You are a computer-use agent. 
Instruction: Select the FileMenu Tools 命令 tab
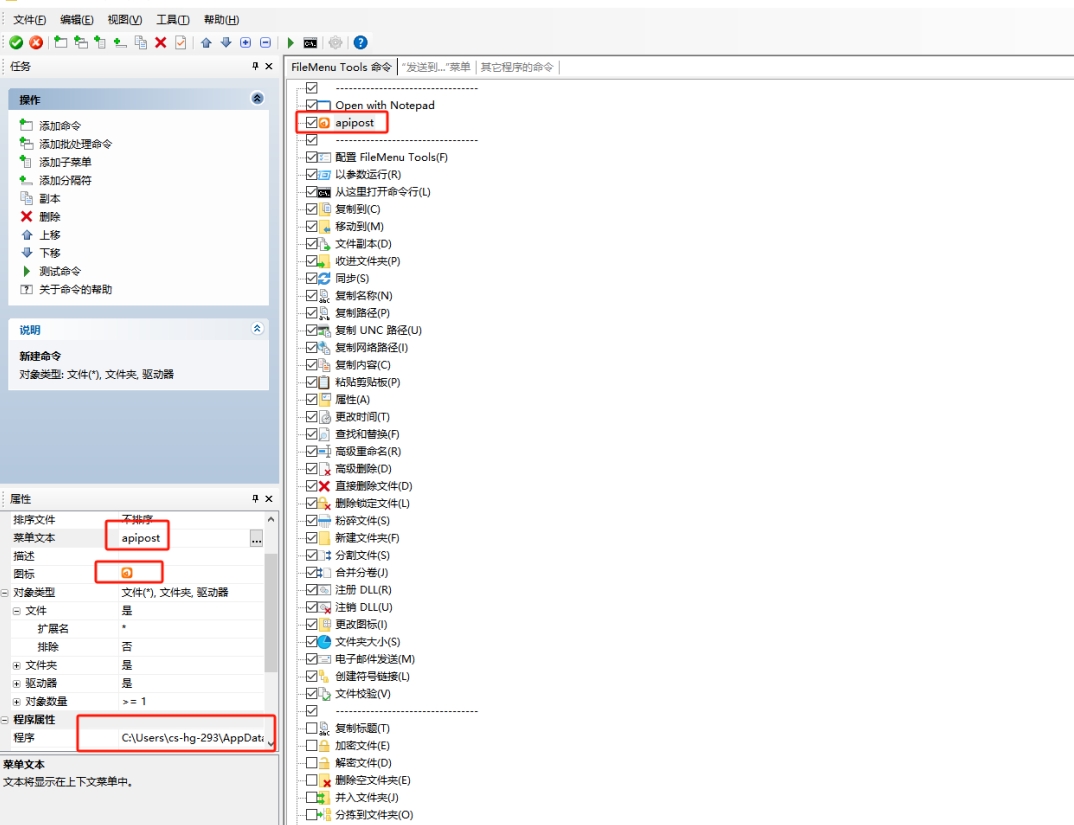[341, 66]
